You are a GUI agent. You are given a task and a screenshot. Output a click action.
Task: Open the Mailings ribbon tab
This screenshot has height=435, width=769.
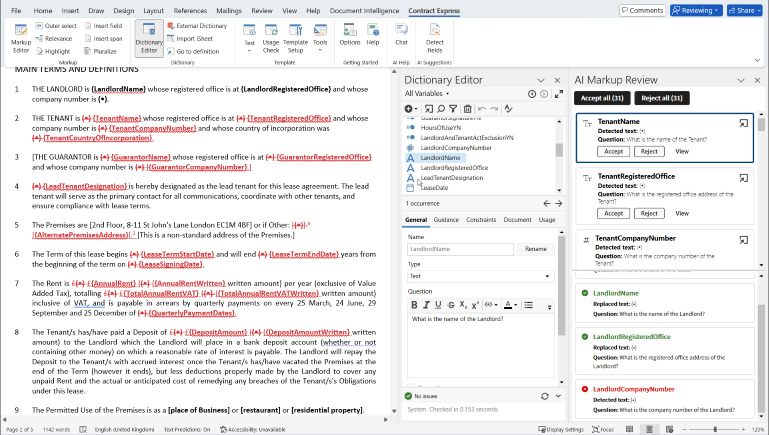(227, 10)
